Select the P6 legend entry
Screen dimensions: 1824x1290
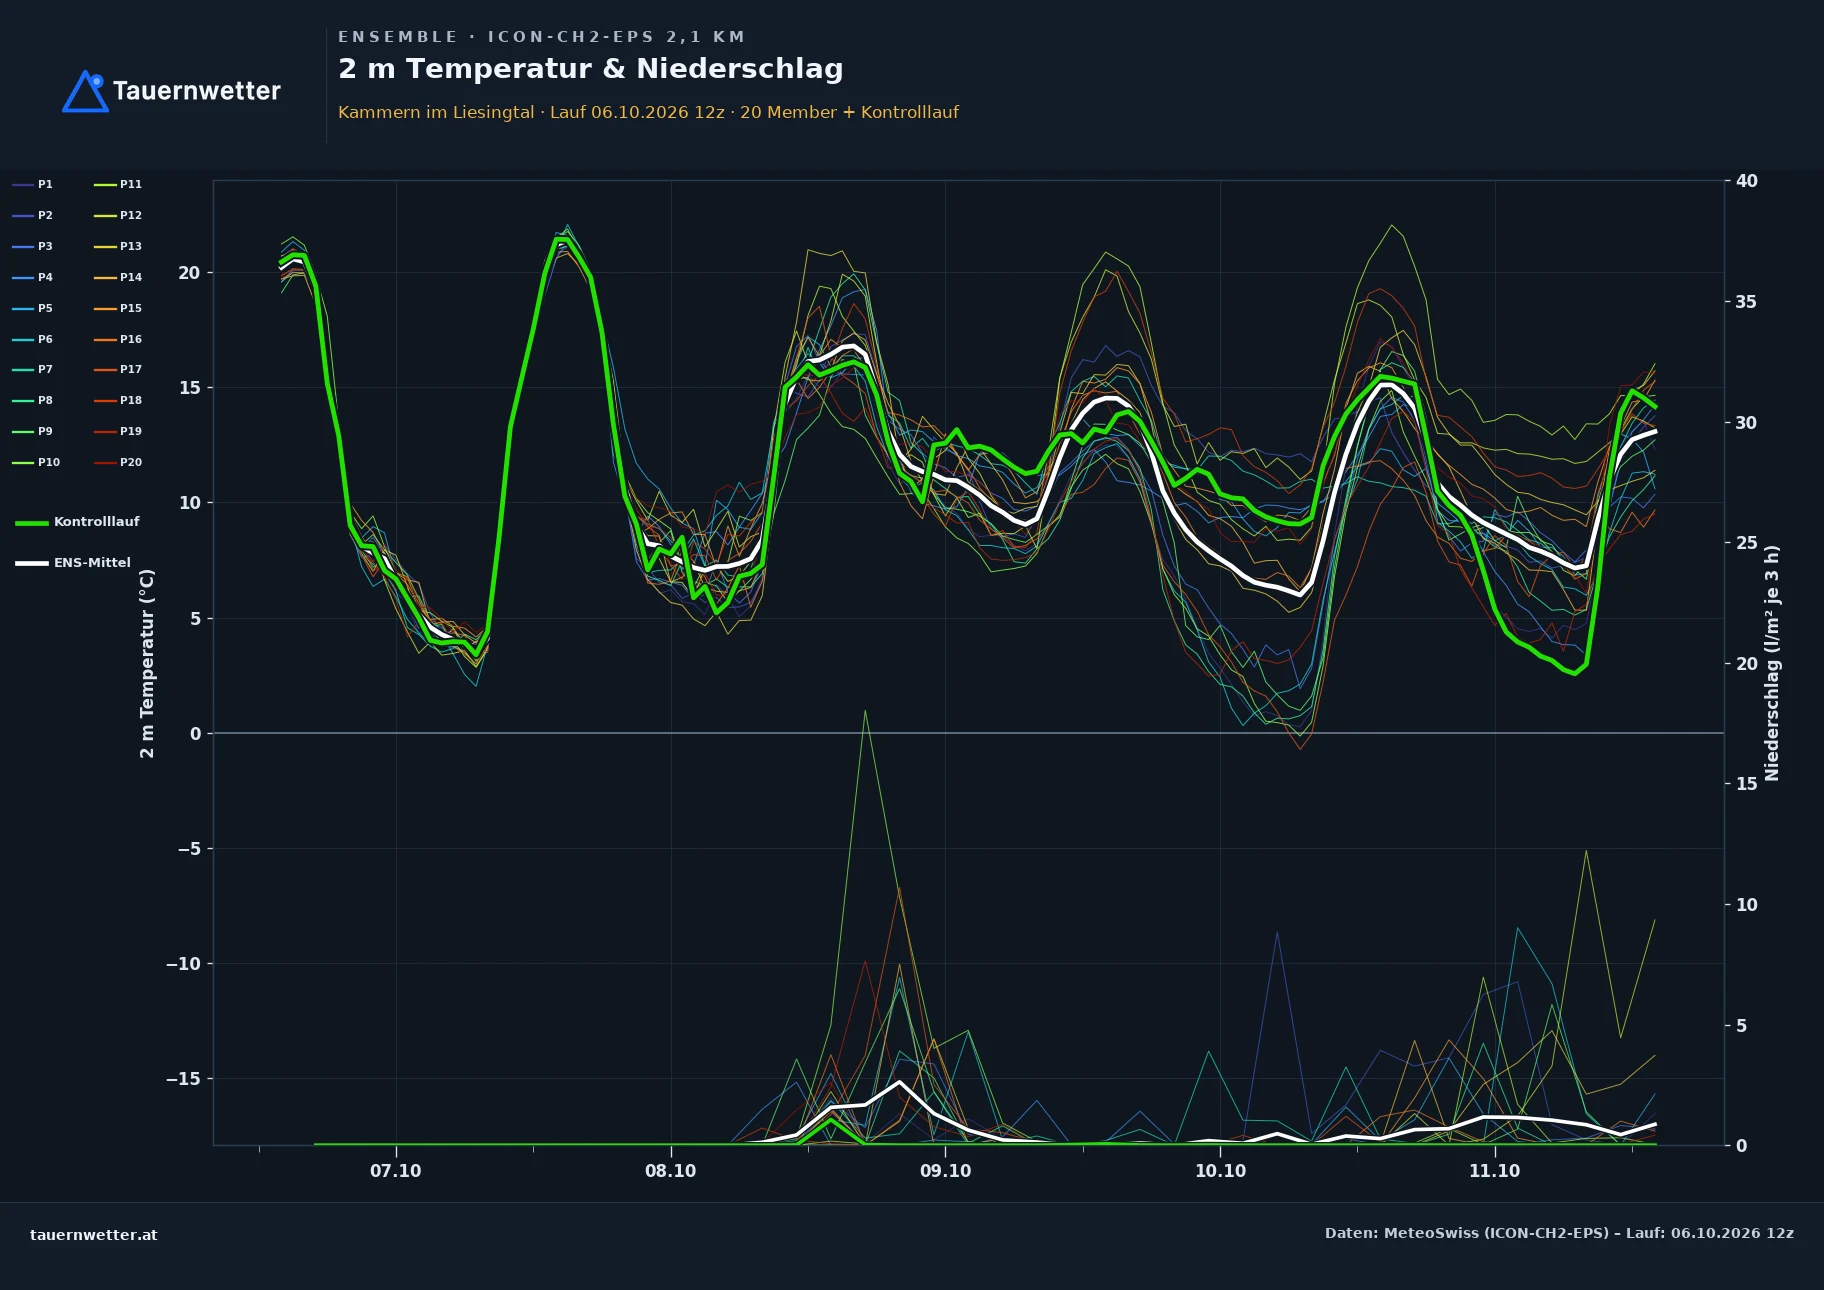(x=33, y=339)
